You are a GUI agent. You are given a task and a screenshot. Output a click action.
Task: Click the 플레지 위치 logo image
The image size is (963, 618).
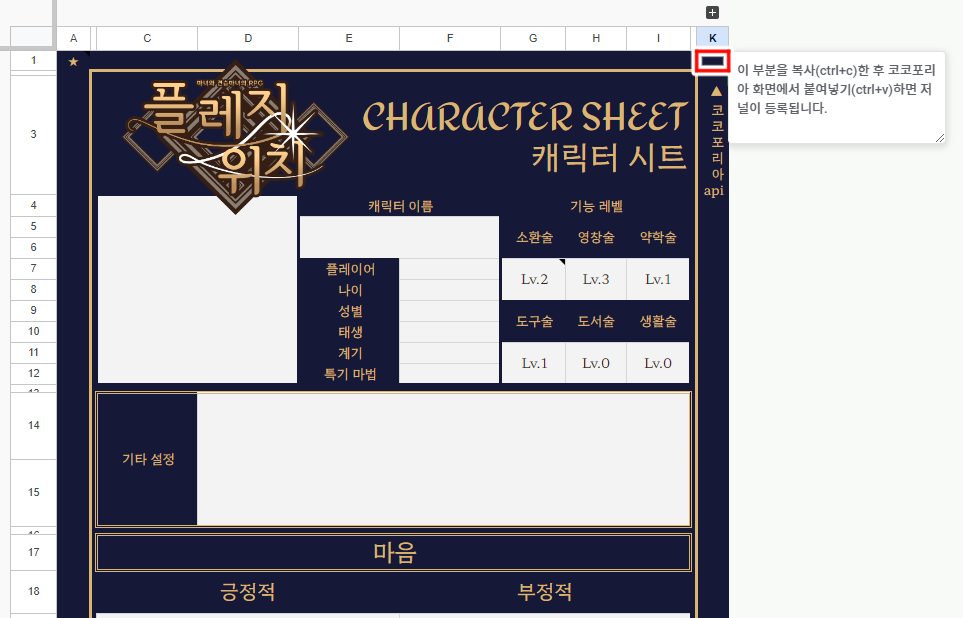point(235,136)
